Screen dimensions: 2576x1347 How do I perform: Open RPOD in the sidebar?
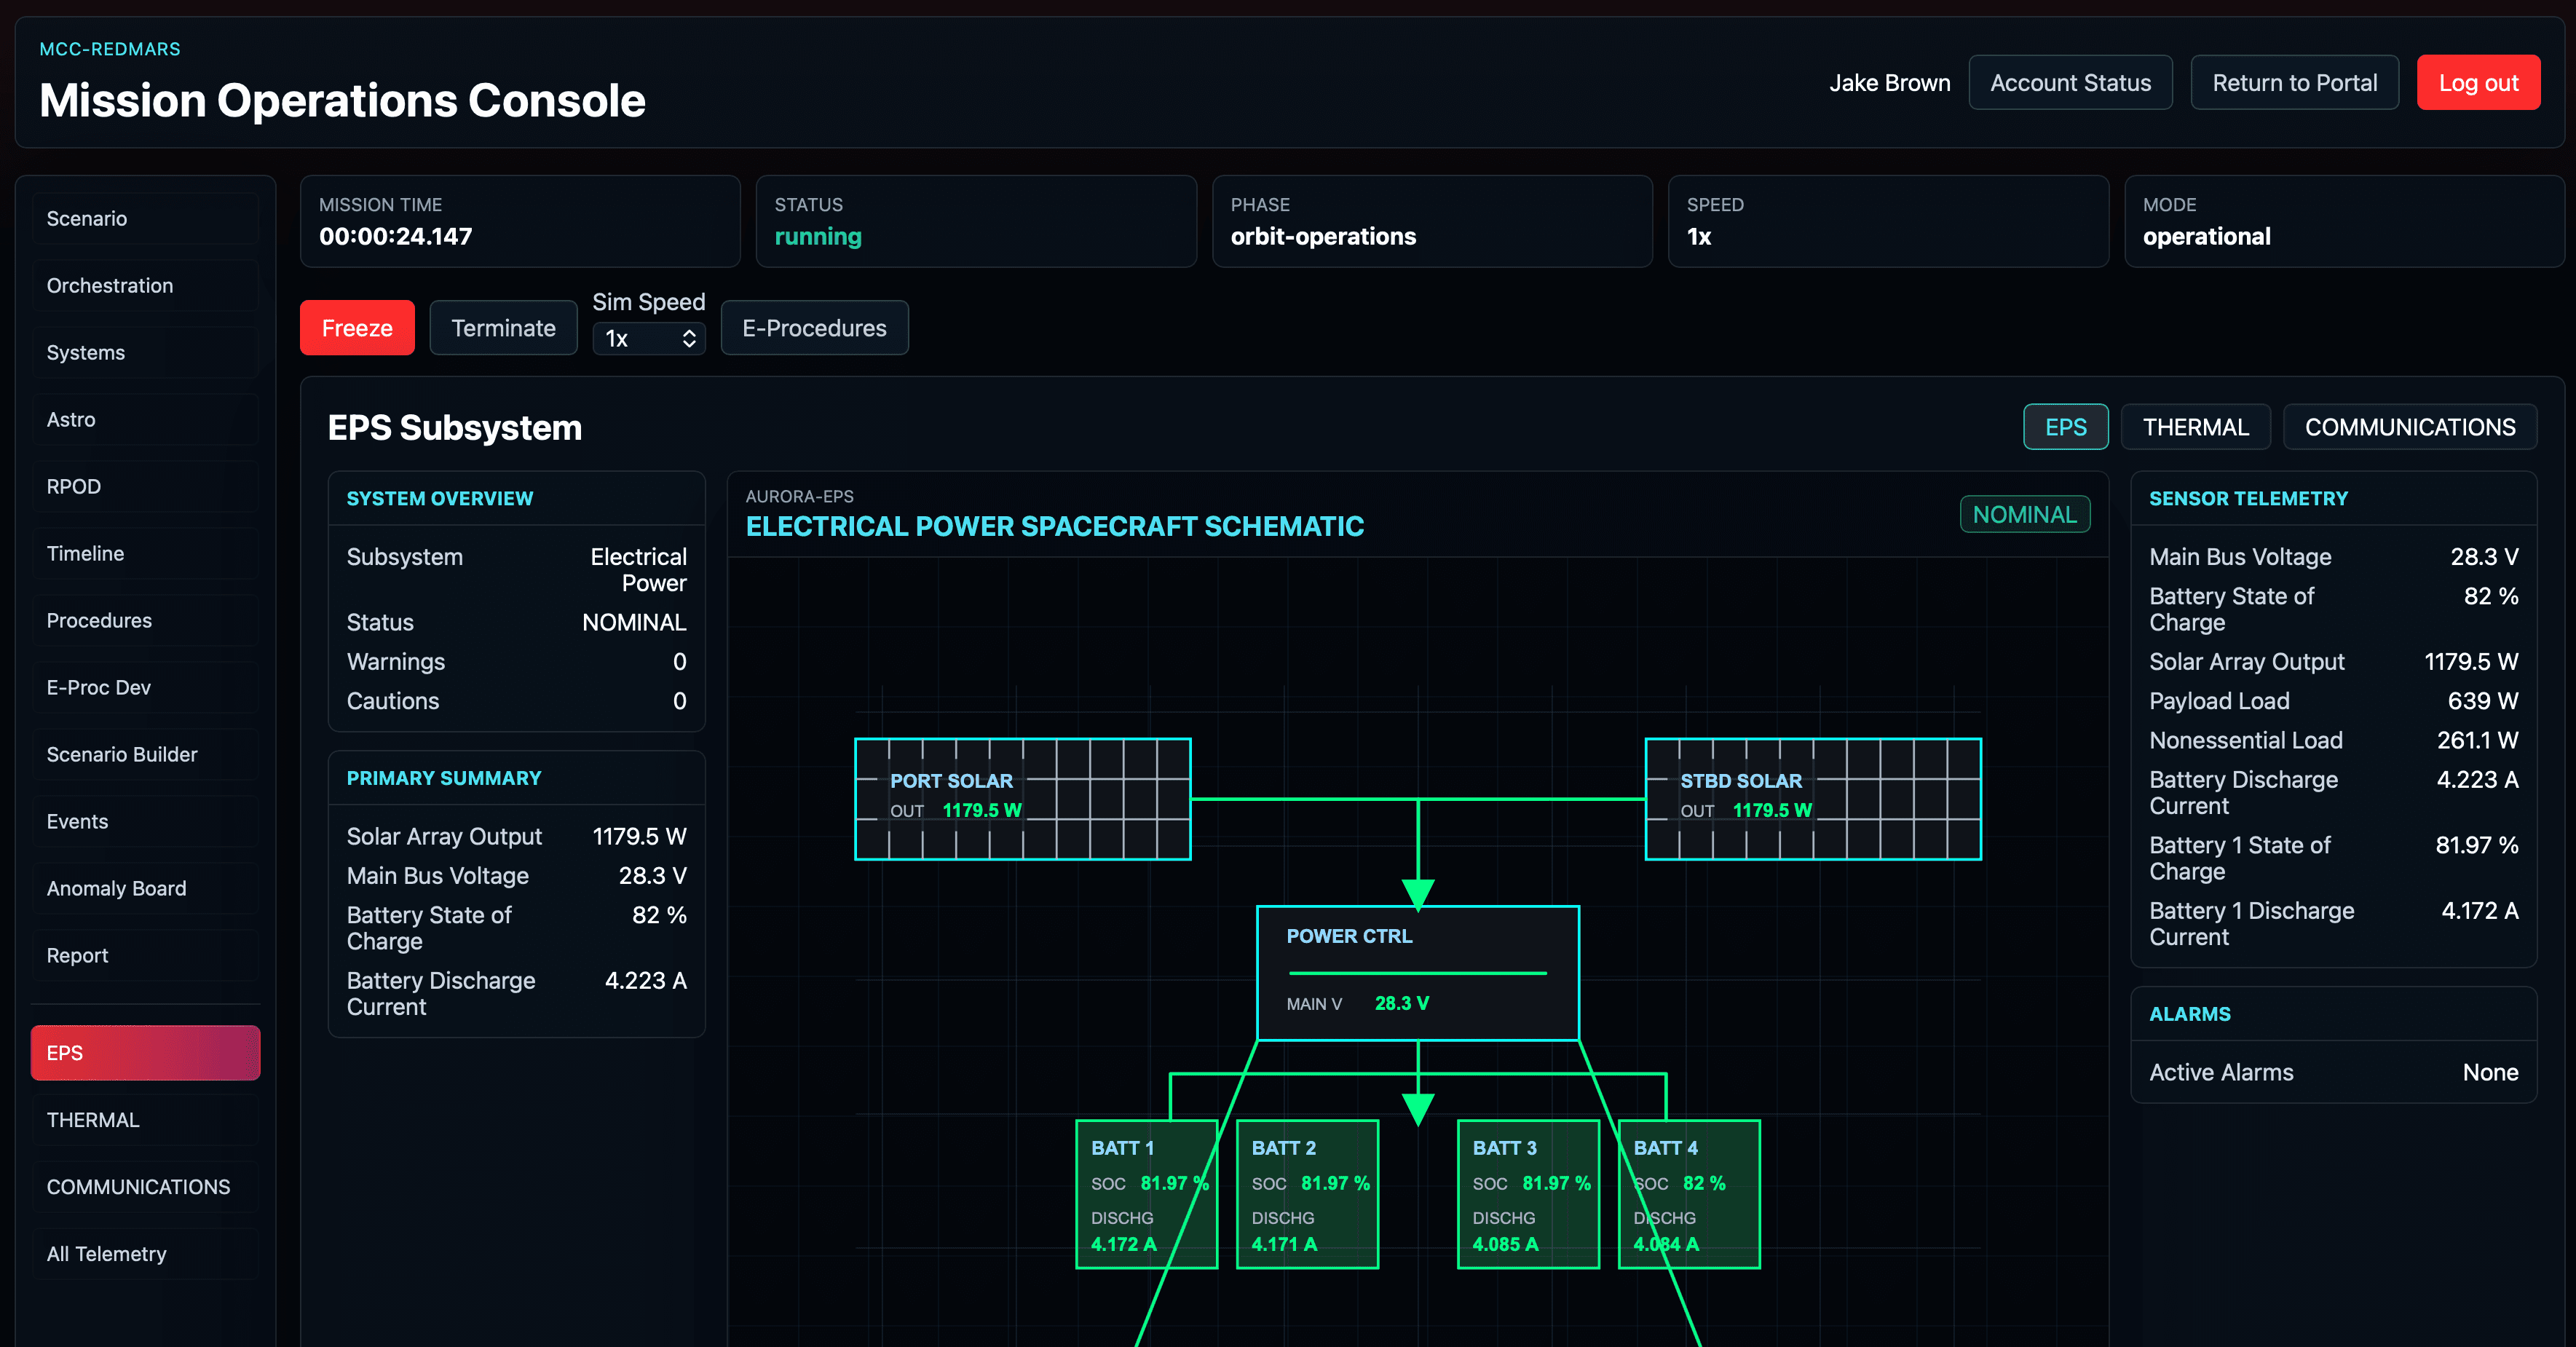click(145, 486)
